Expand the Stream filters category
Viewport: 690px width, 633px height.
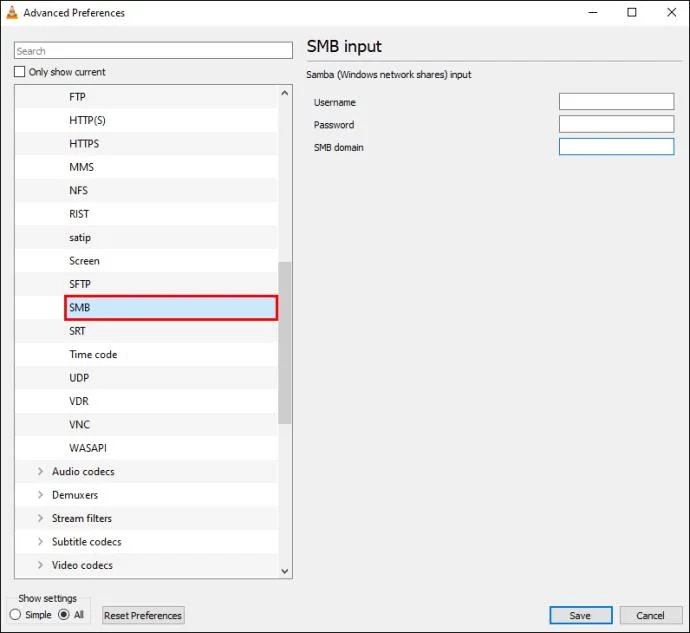(x=40, y=518)
